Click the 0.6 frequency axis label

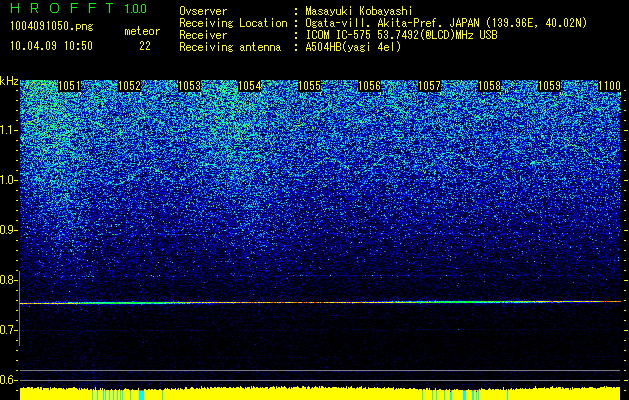click(x=9, y=380)
